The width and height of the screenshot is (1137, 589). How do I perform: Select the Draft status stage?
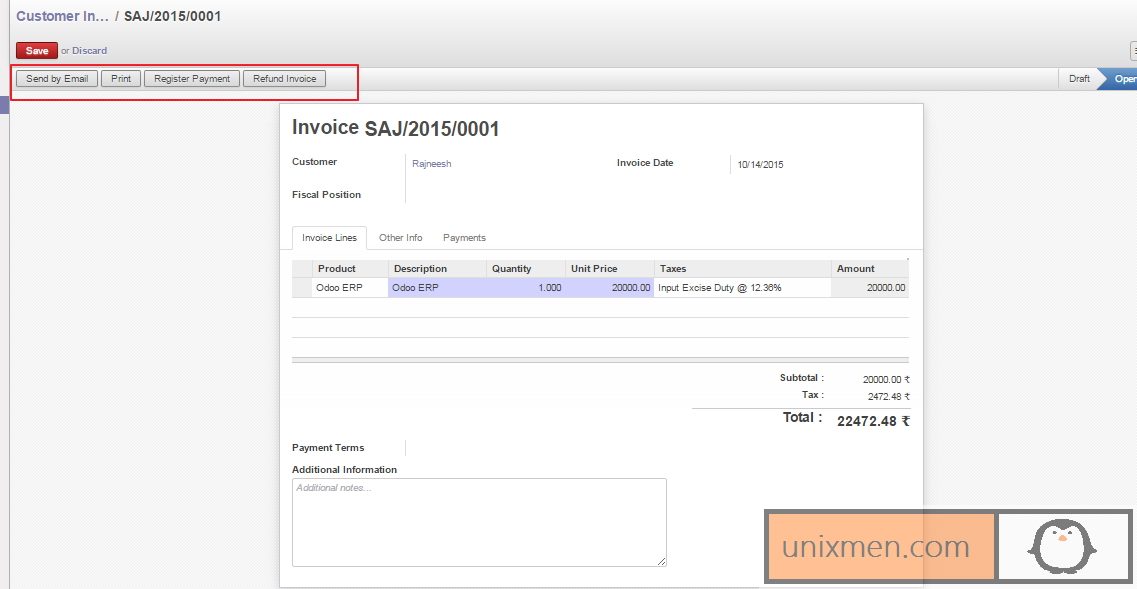(1079, 79)
